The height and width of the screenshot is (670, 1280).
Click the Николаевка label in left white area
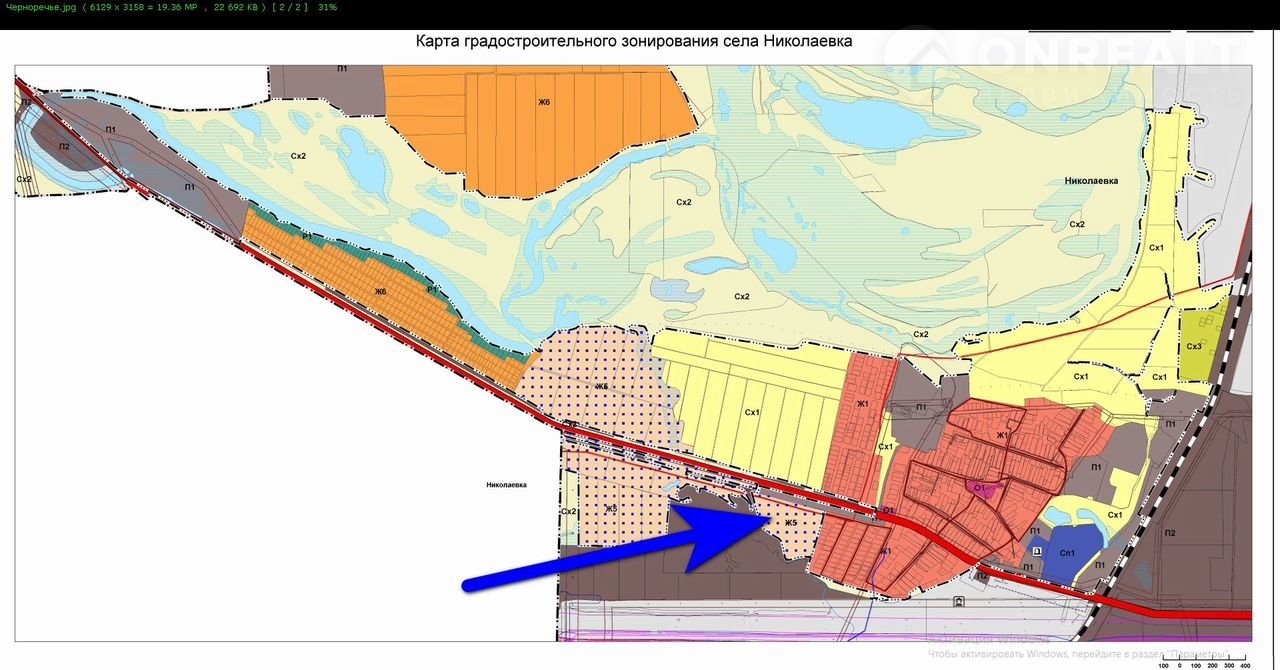[506, 485]
